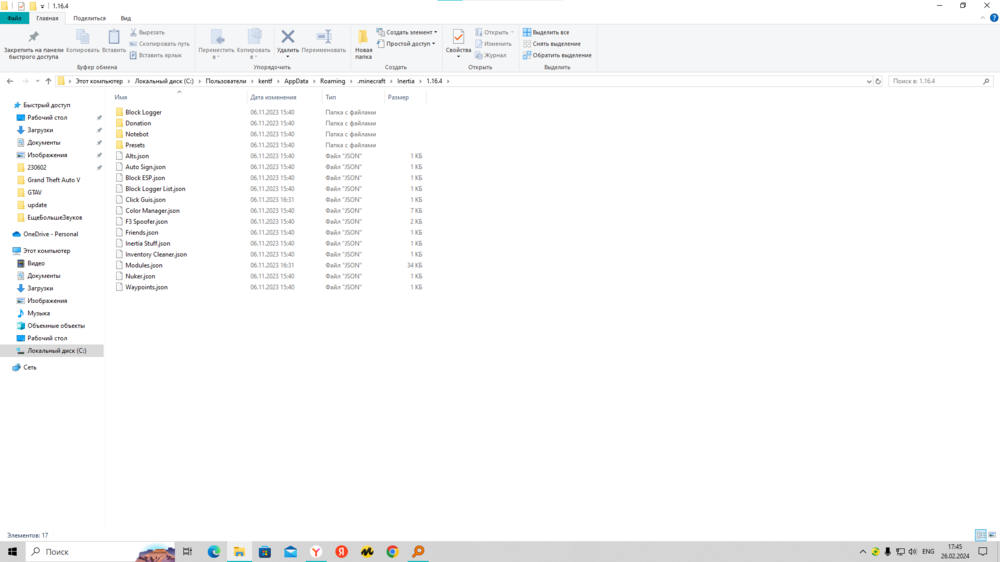
Task: Open Простой доступ dropdown
Action: pyautogui.click(x=406, y=43)
